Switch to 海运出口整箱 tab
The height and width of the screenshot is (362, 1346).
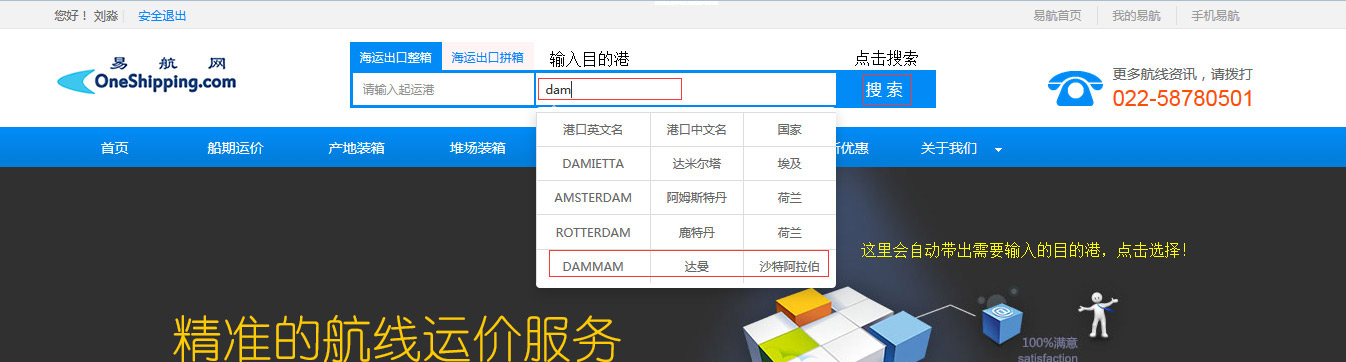point(395,58)
